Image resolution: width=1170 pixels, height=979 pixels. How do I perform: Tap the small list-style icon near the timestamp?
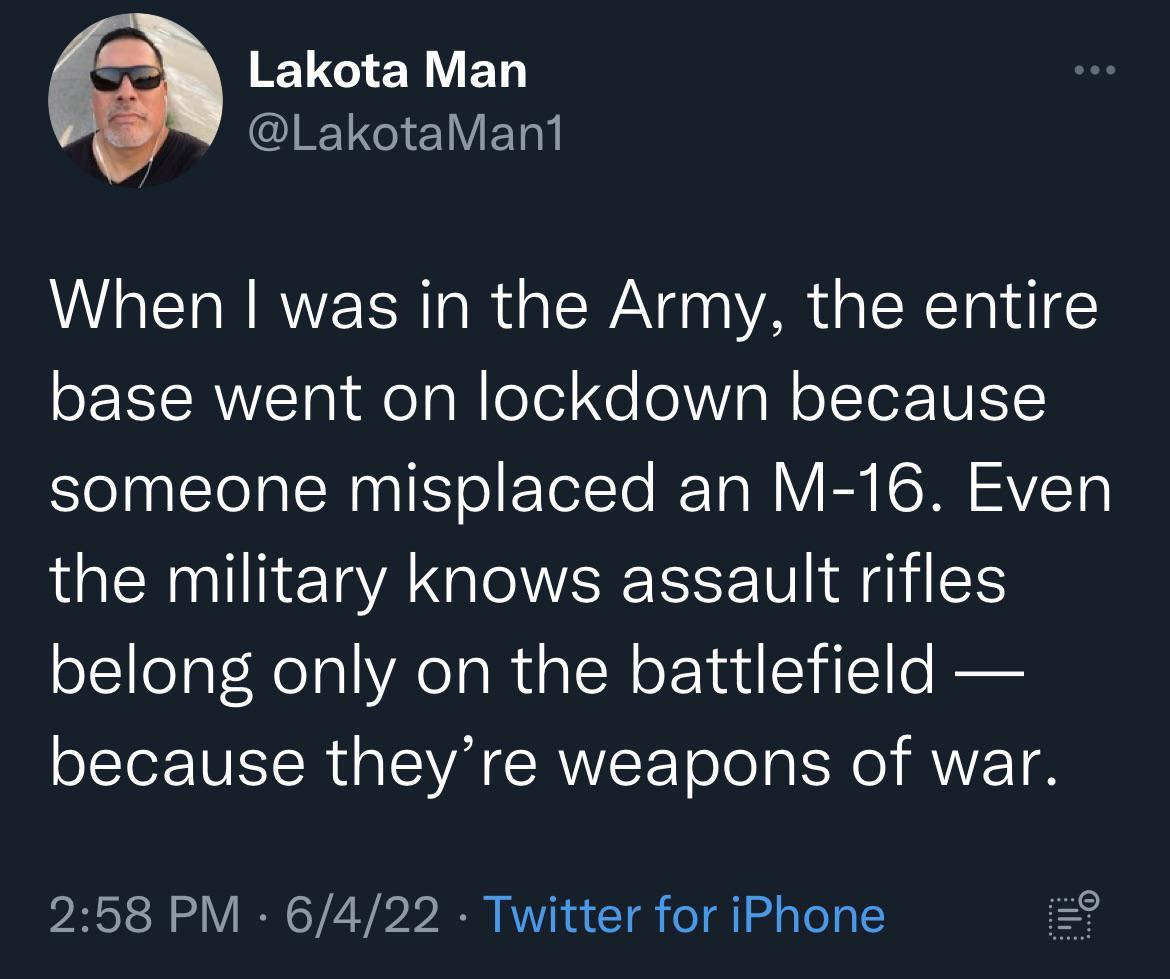pyautogui.click(x=1071, y=912)
